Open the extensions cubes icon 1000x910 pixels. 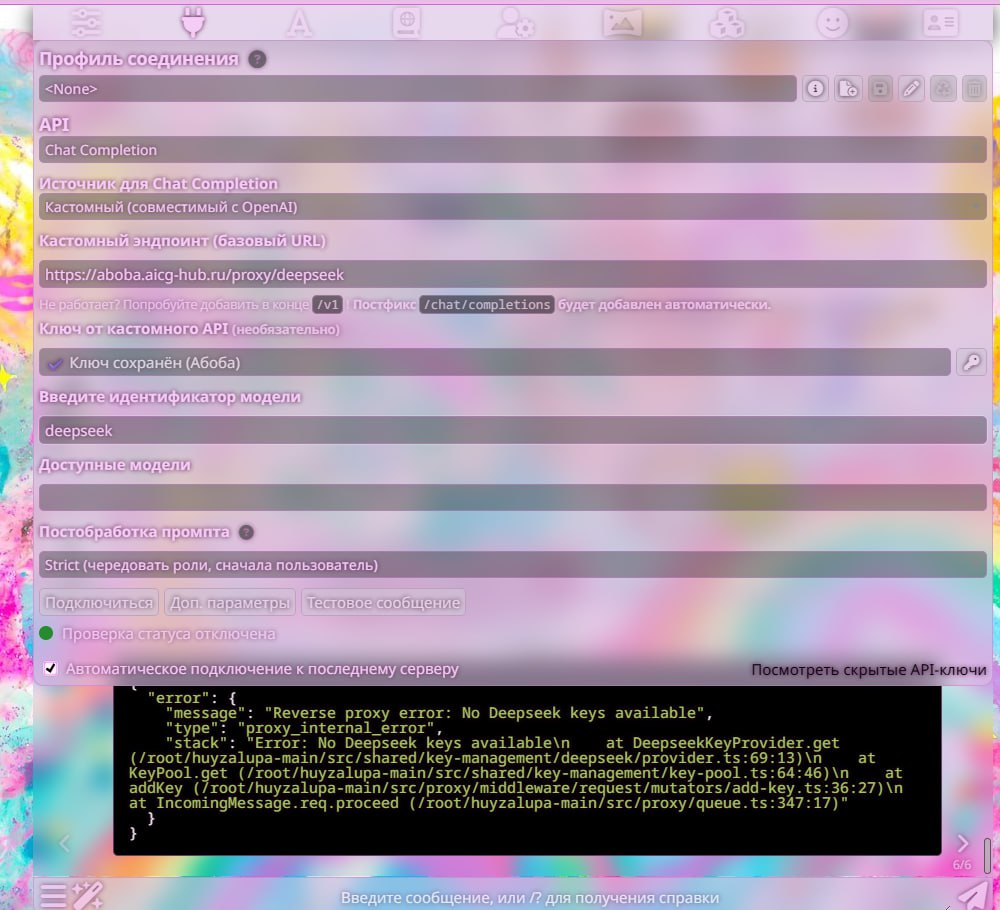(x=727, y=24)
